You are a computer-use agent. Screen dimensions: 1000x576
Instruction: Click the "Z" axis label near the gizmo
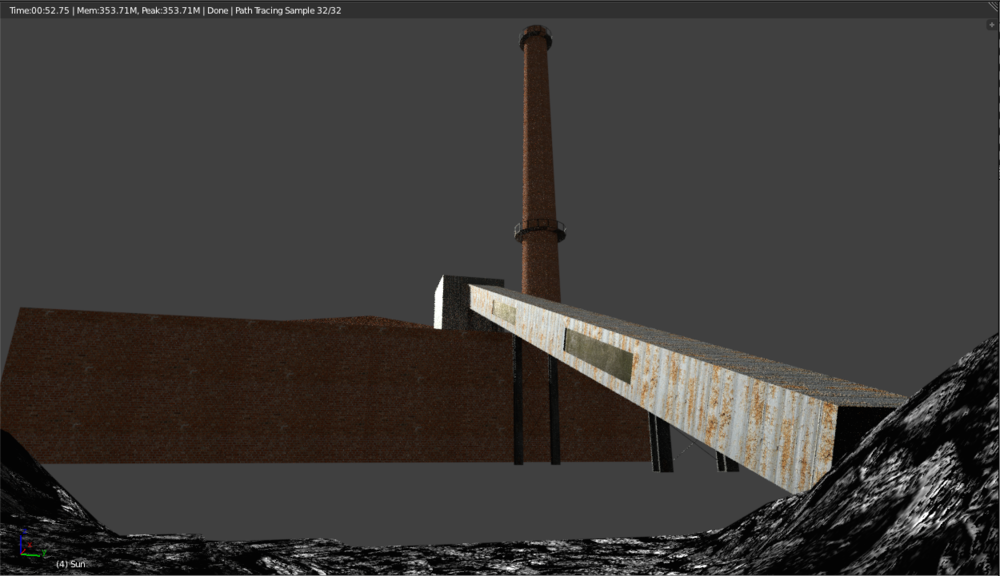(25, 531)
